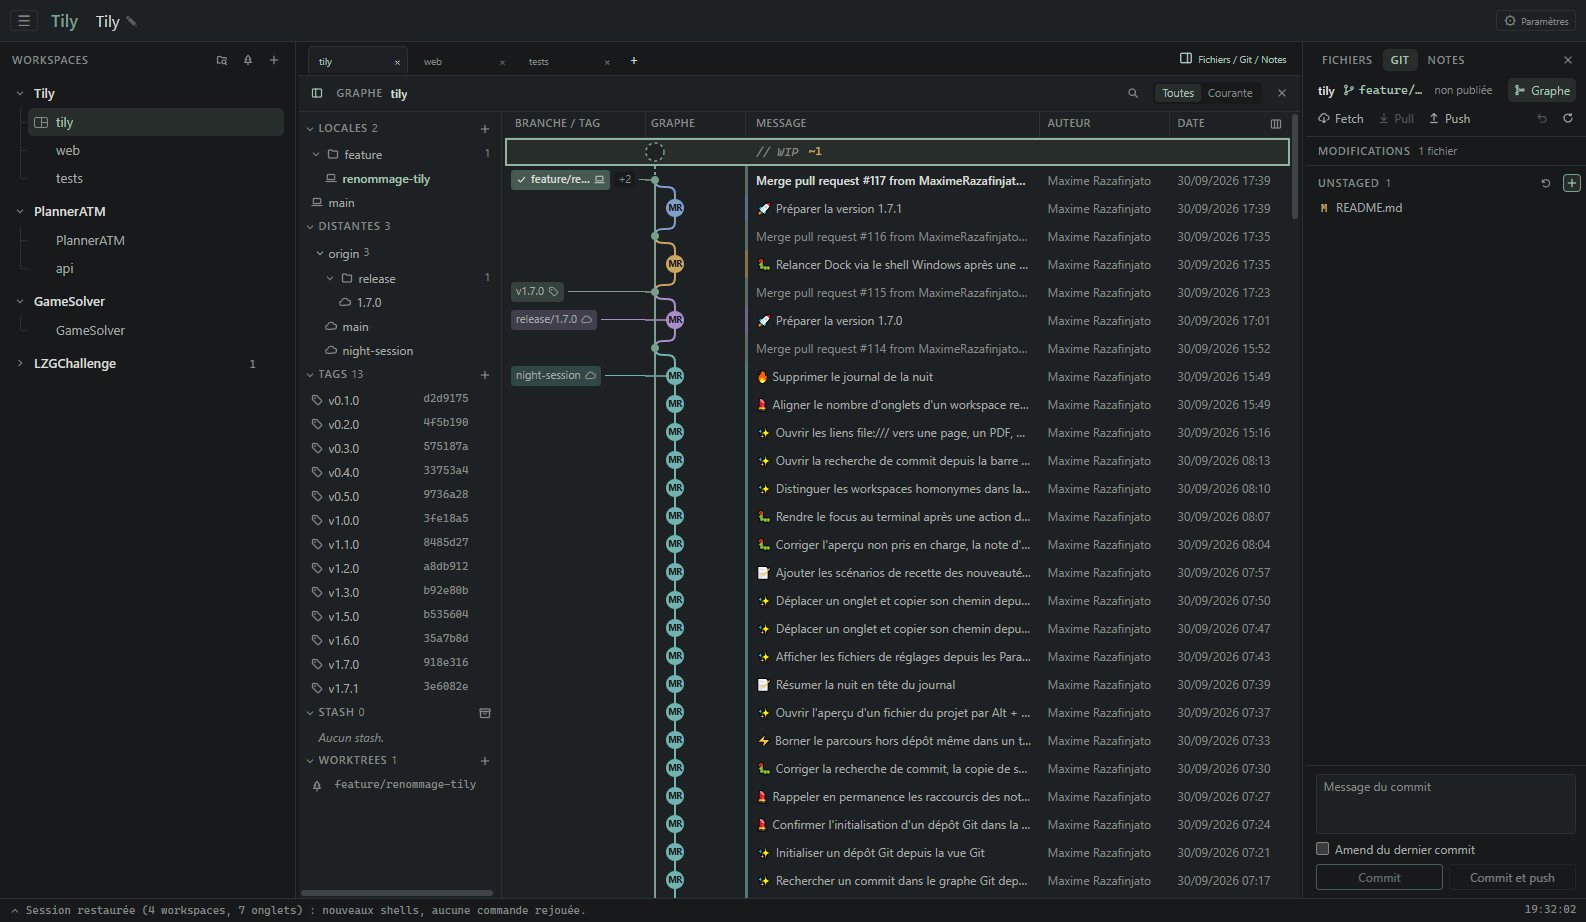Collapse the LOCALES section

[310, 128]
